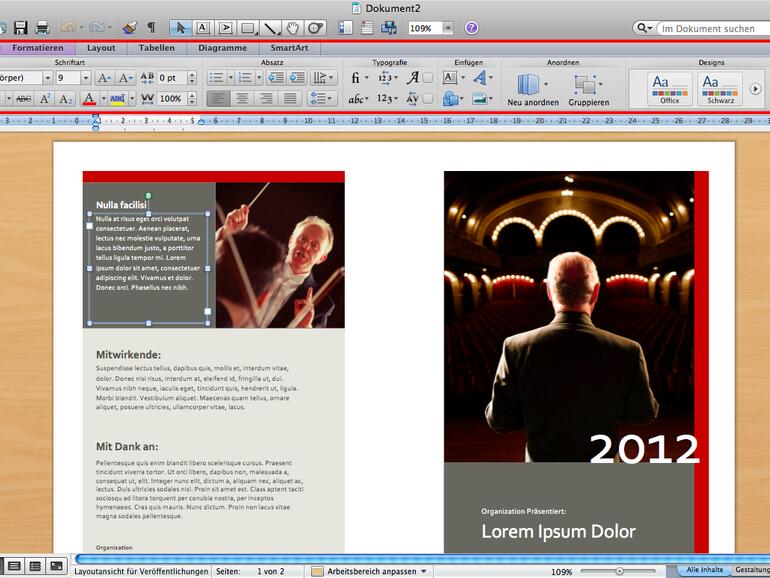Open Word help with purple question mark

[471, 28]
